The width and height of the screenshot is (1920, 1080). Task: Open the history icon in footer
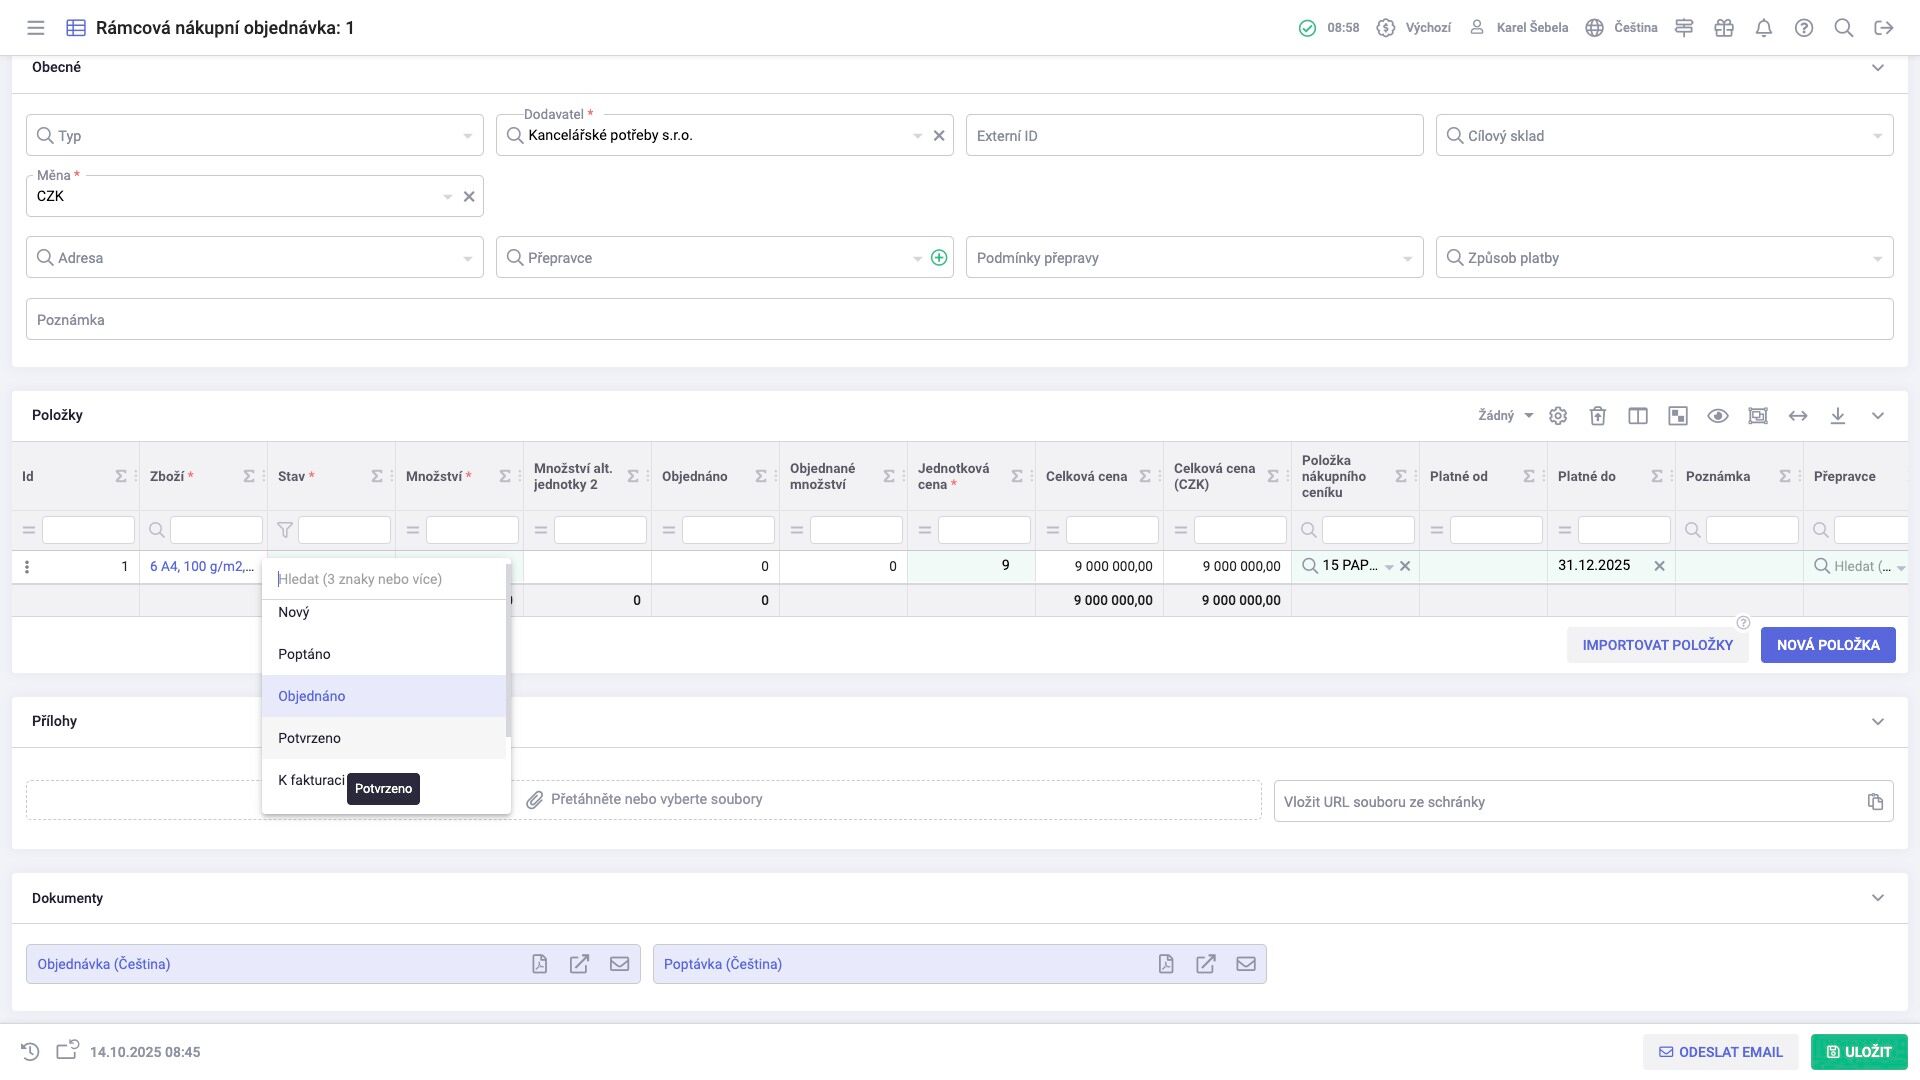[30, 1051]
